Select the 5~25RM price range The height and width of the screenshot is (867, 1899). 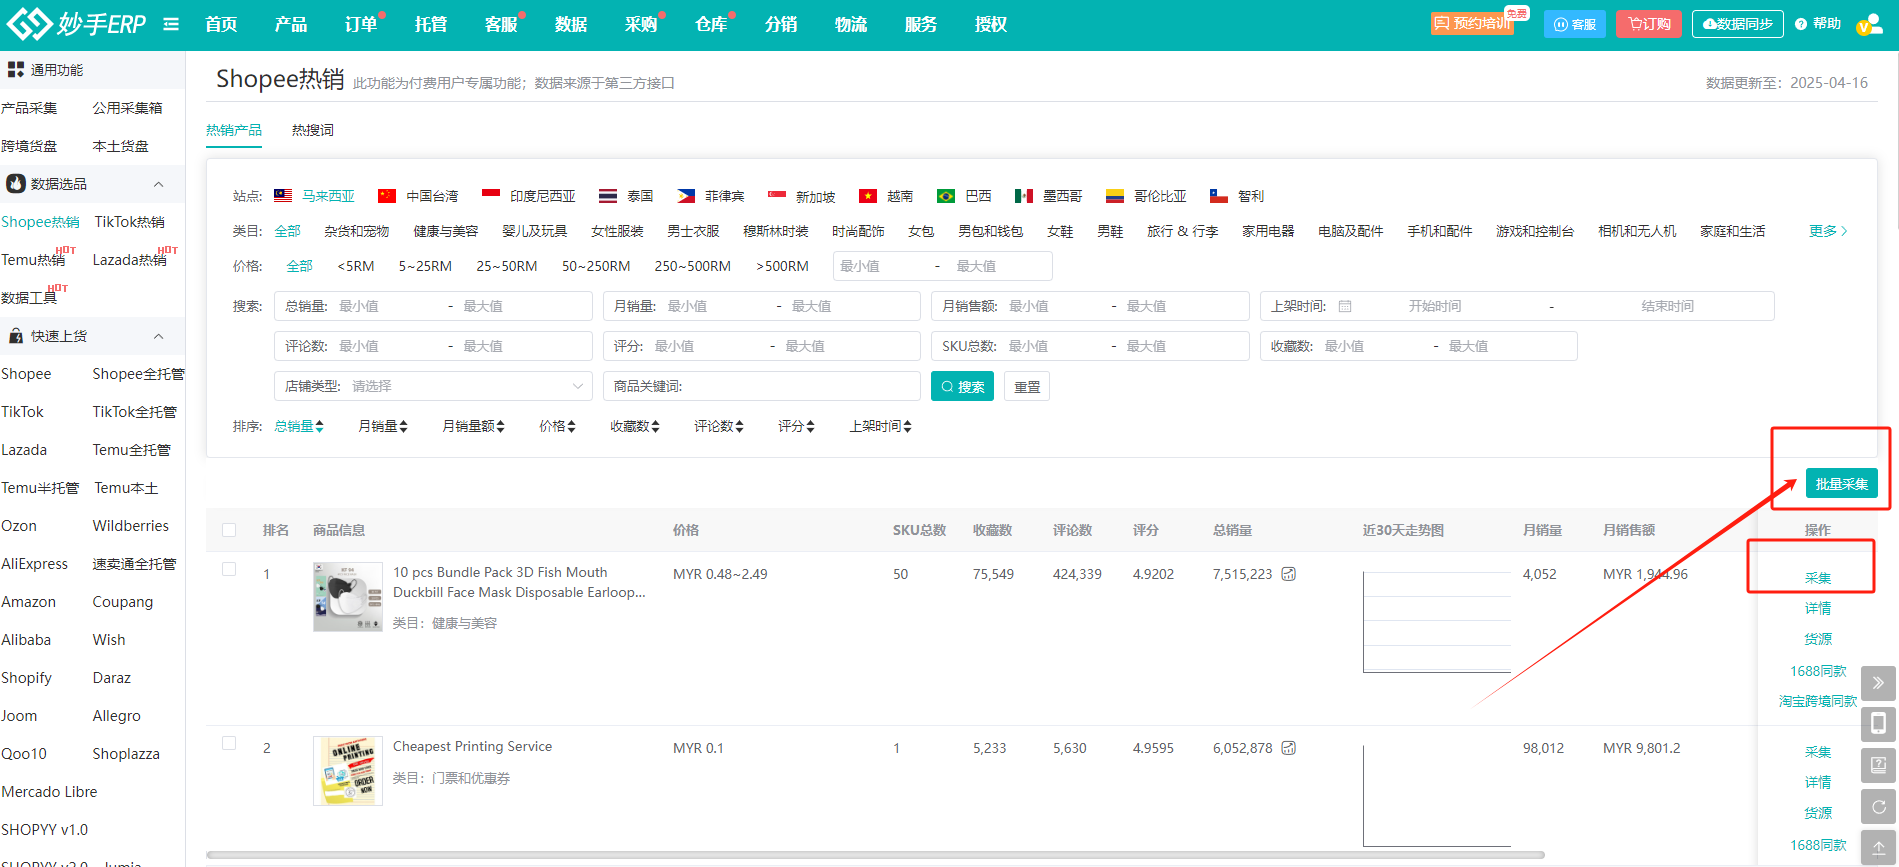coord(425,266)
